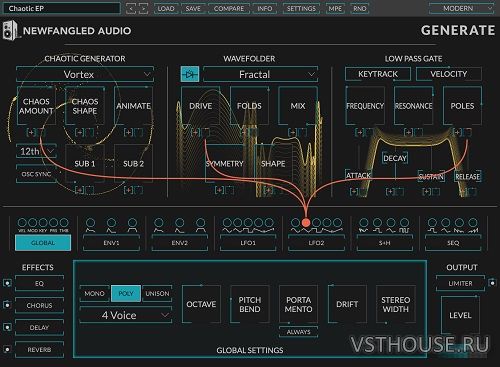This screenshot has height=367, width=500.
Task: Toggle the Chorus effect enable switch
Action: click(7, 305)
